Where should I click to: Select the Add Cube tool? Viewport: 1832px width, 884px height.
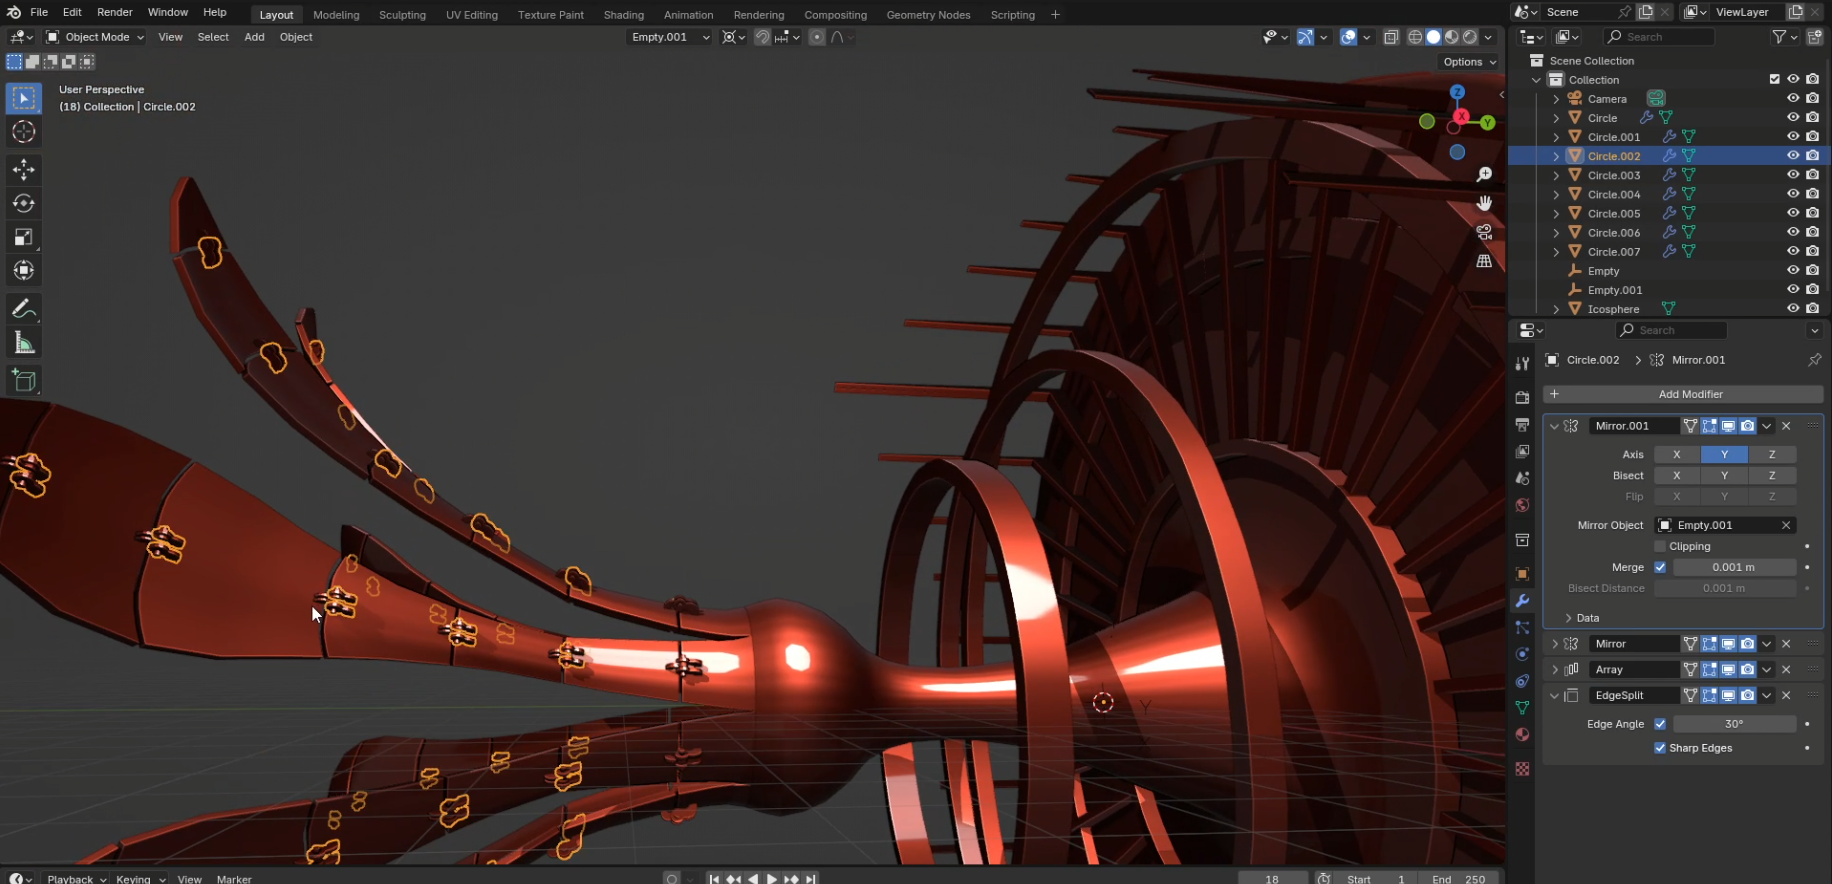[24, 381]
